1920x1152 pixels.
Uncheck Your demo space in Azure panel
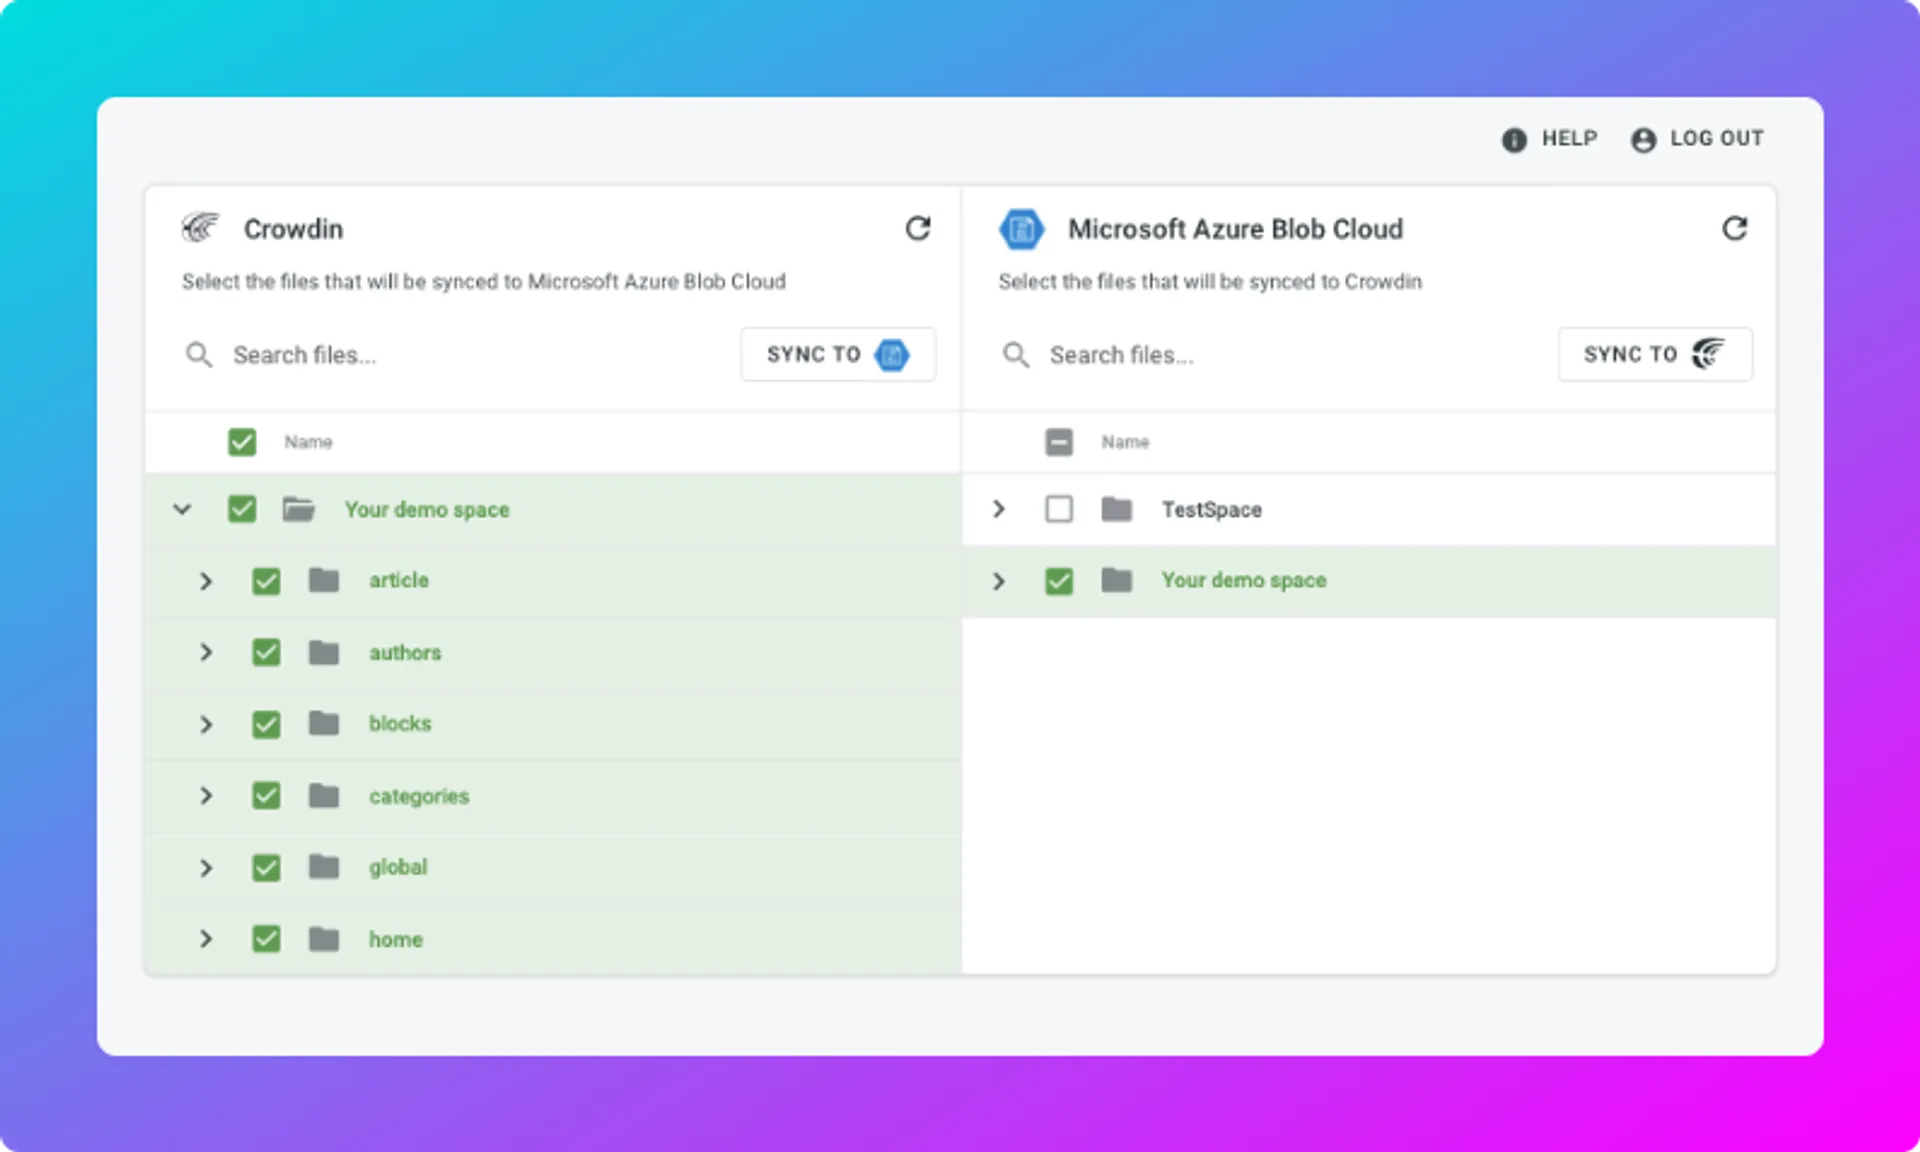pyautogui.click(x=1059, y=581)
